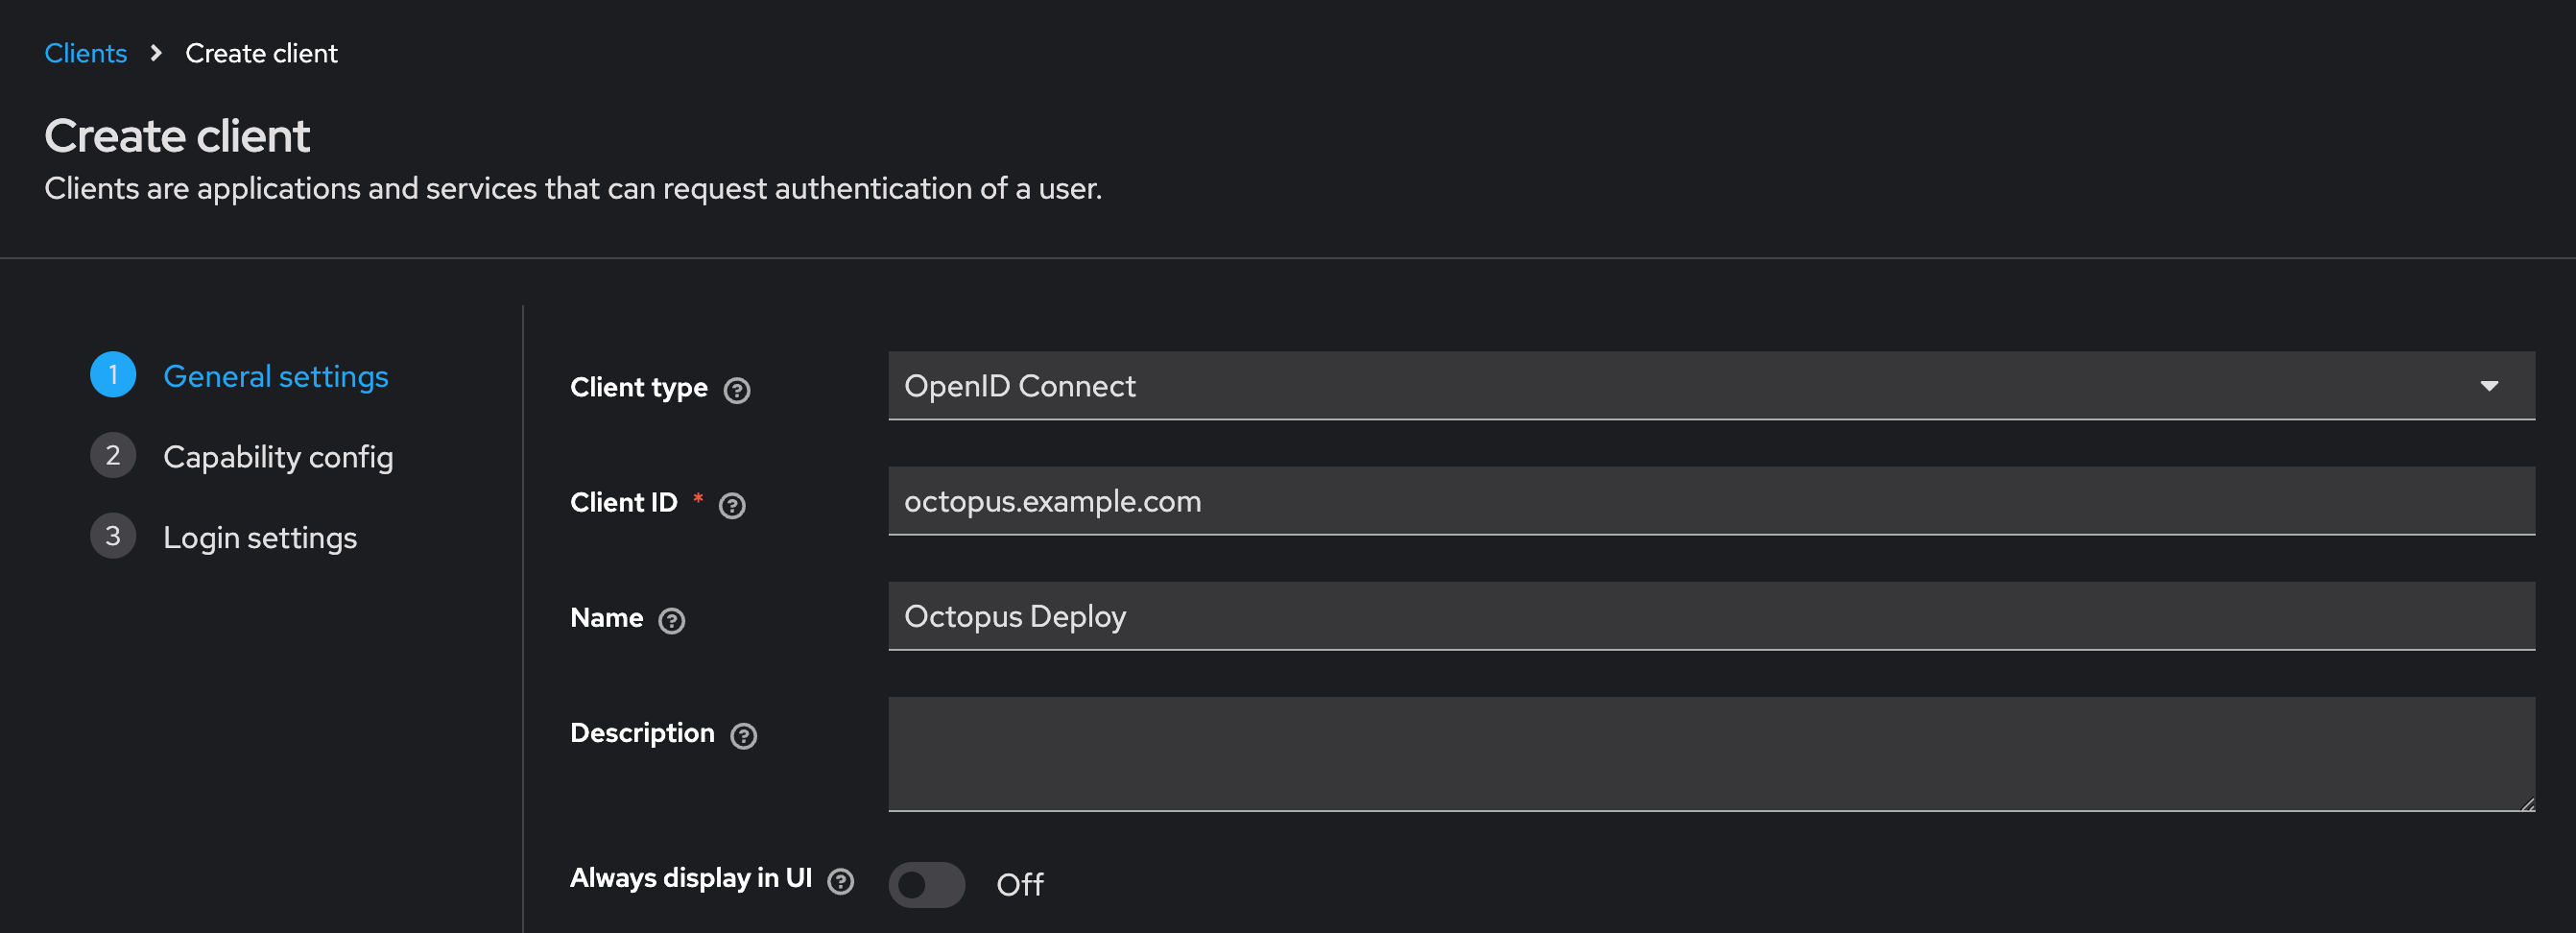2576x933 pixels.
Task: Navigate to Clients via the breadcrumb link
Action: pyautogui.click(x=85, y=52)
